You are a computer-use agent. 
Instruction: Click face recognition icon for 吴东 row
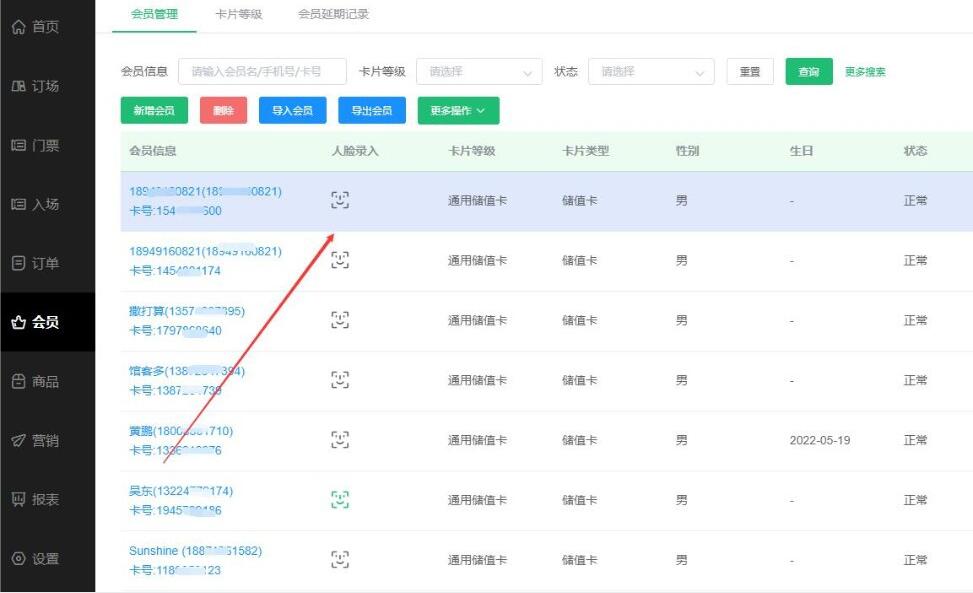340,500
